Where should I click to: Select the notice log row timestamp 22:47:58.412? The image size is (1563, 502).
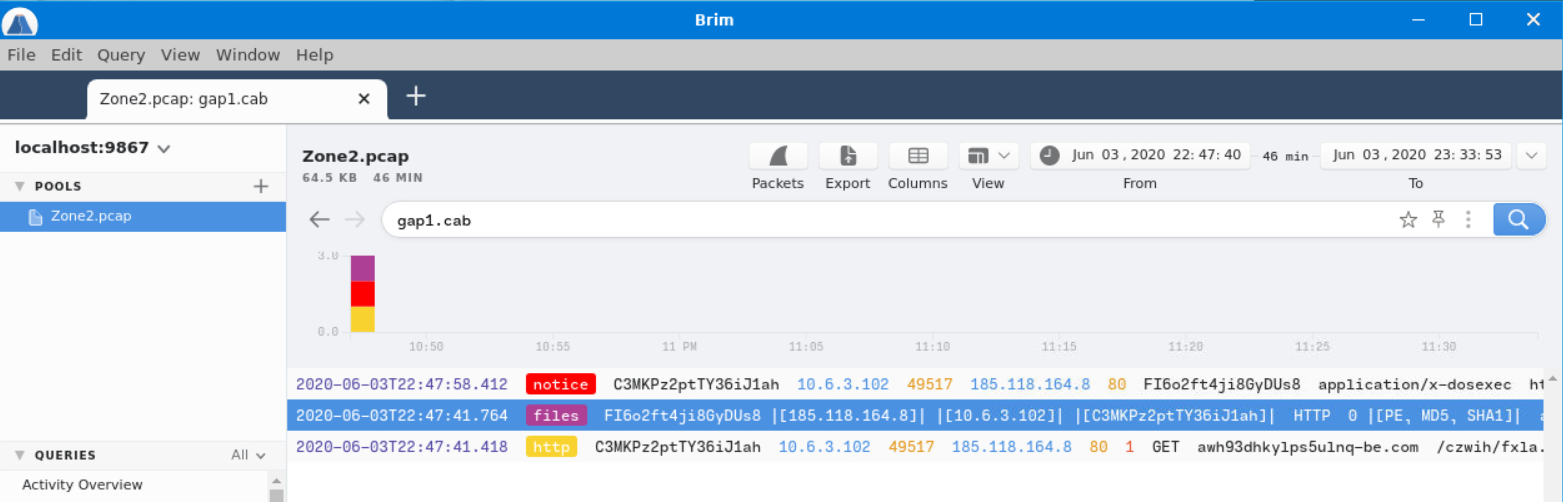click(x=401, y=384)
